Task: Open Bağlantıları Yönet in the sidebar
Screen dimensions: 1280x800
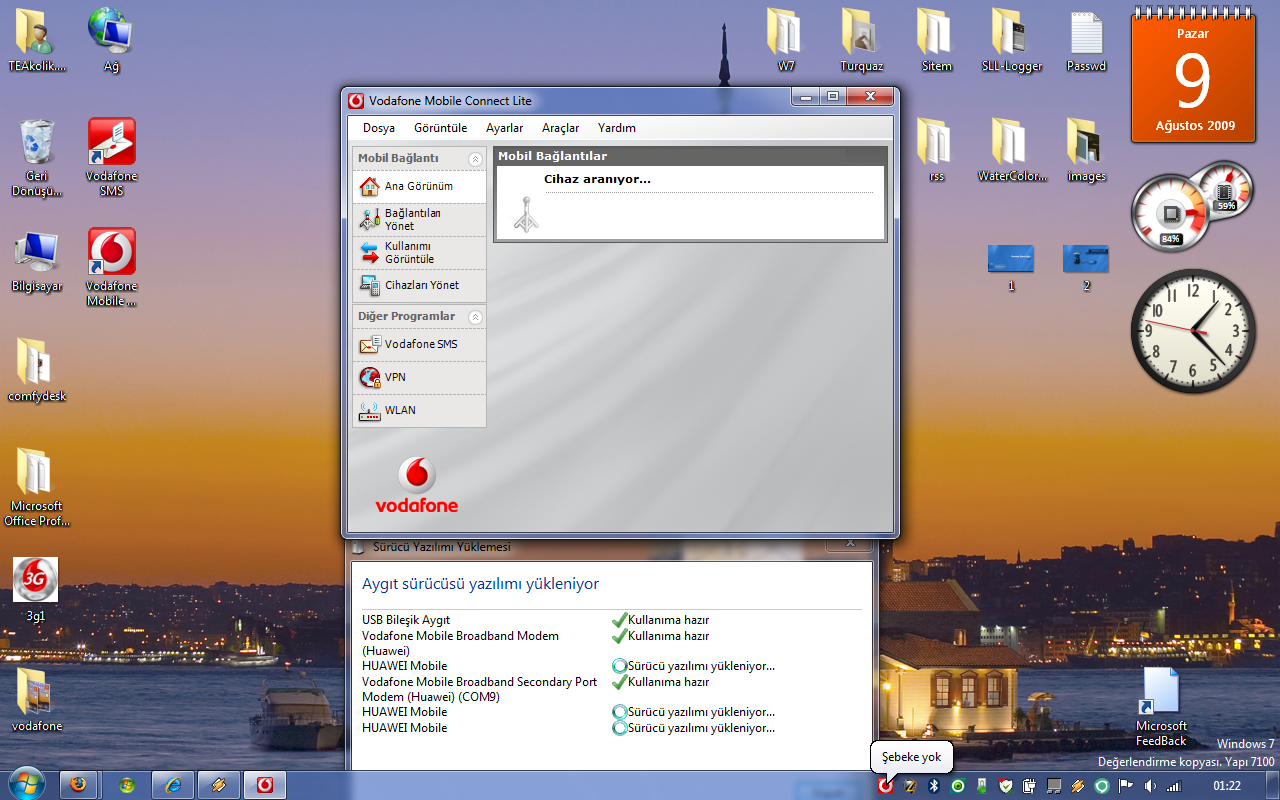Action: (420, 220)
